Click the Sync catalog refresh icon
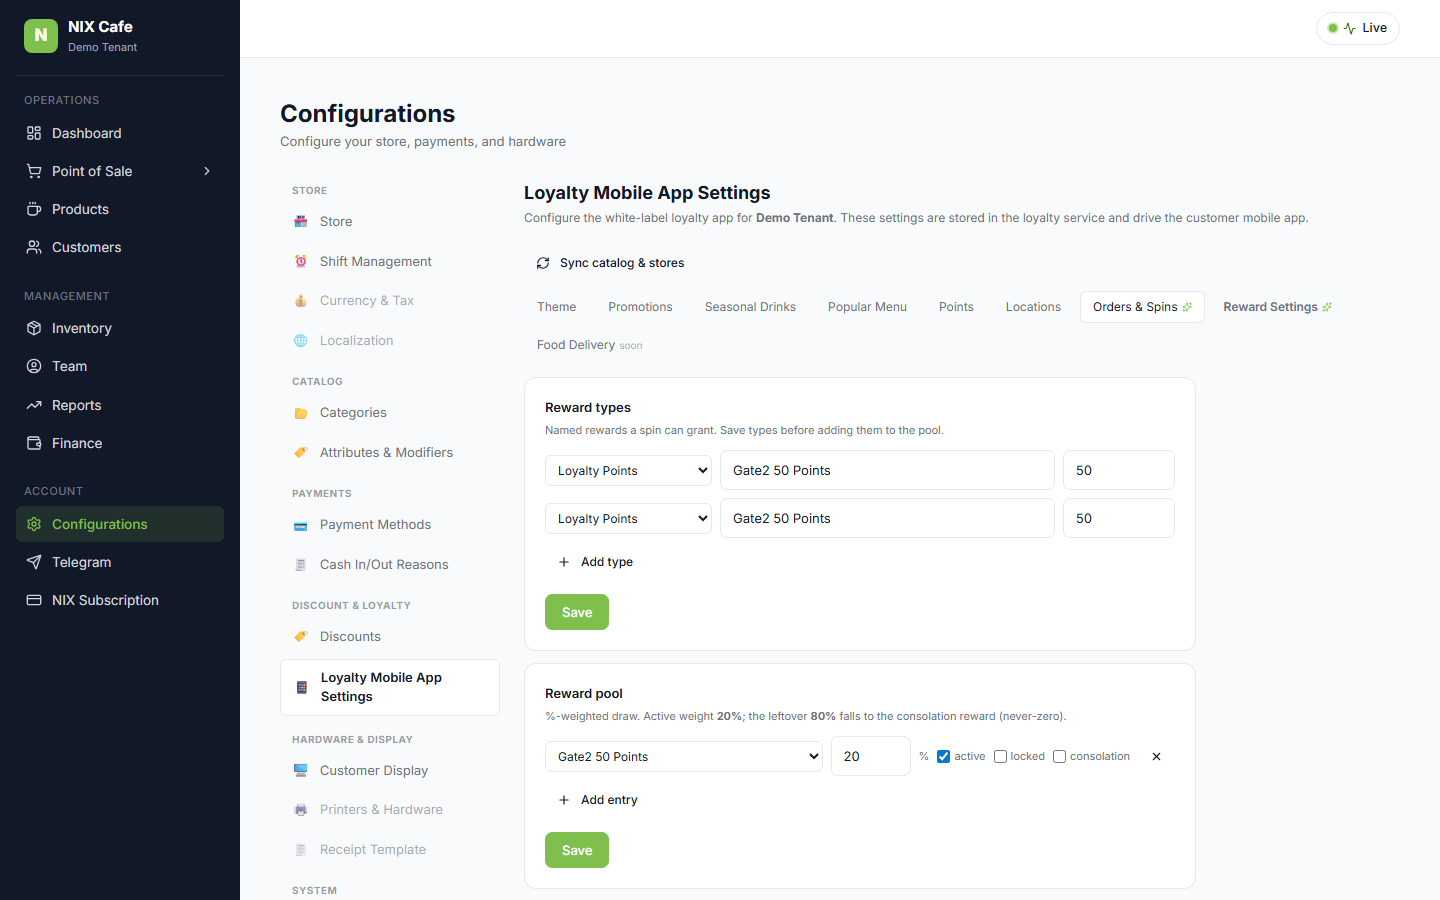 coord(543,263)
